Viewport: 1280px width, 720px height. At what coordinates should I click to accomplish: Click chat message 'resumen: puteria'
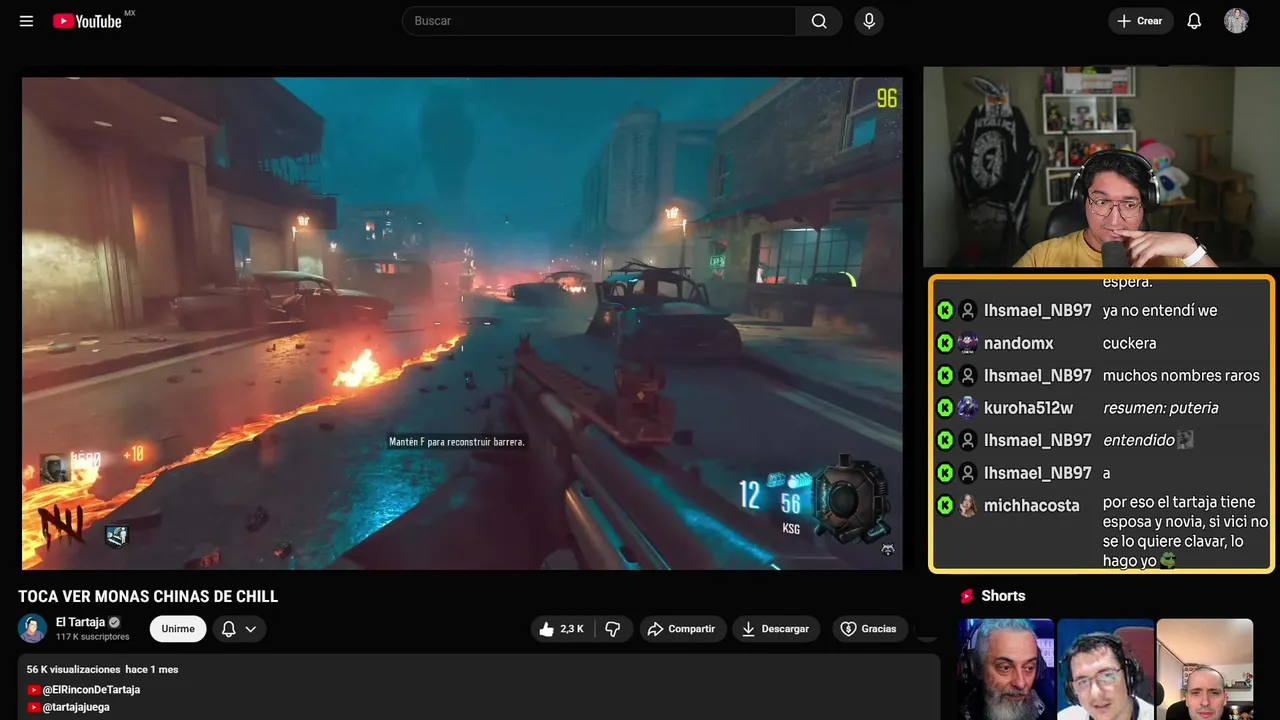(1160, 408)
